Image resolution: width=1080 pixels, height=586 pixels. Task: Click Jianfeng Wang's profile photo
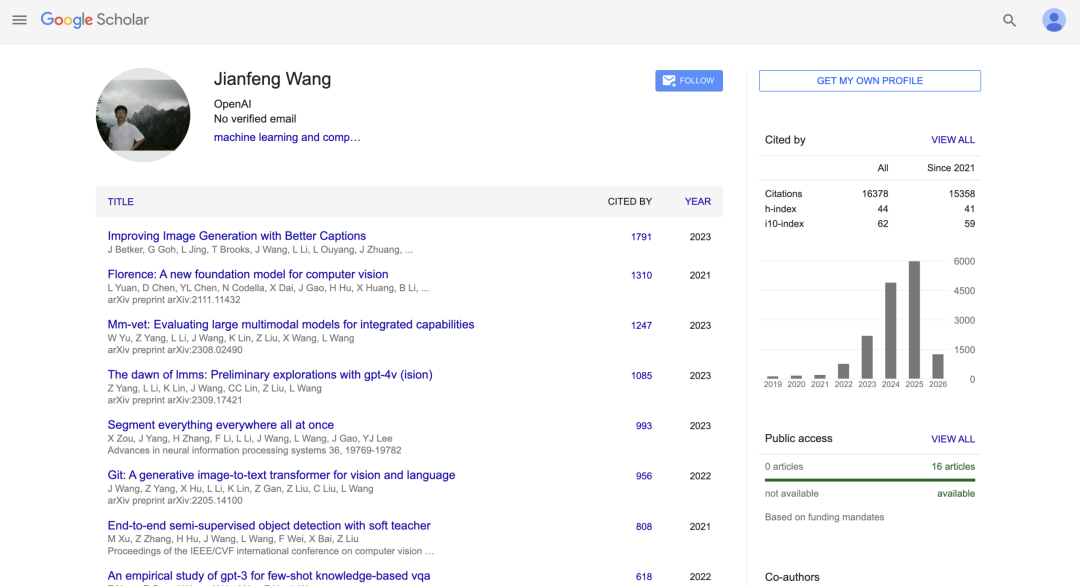[143, 114]
